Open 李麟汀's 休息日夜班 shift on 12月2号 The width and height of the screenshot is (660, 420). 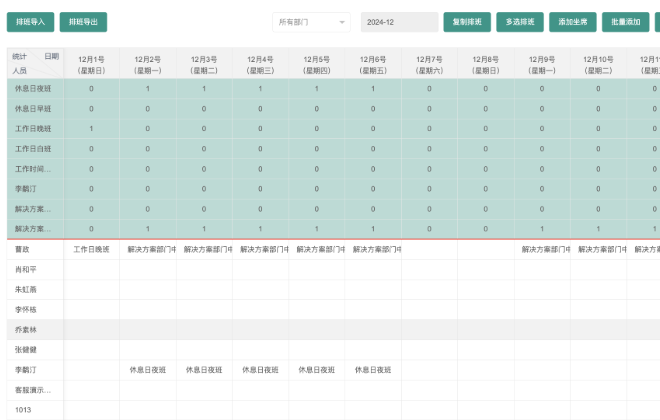(x=147, y=369)
